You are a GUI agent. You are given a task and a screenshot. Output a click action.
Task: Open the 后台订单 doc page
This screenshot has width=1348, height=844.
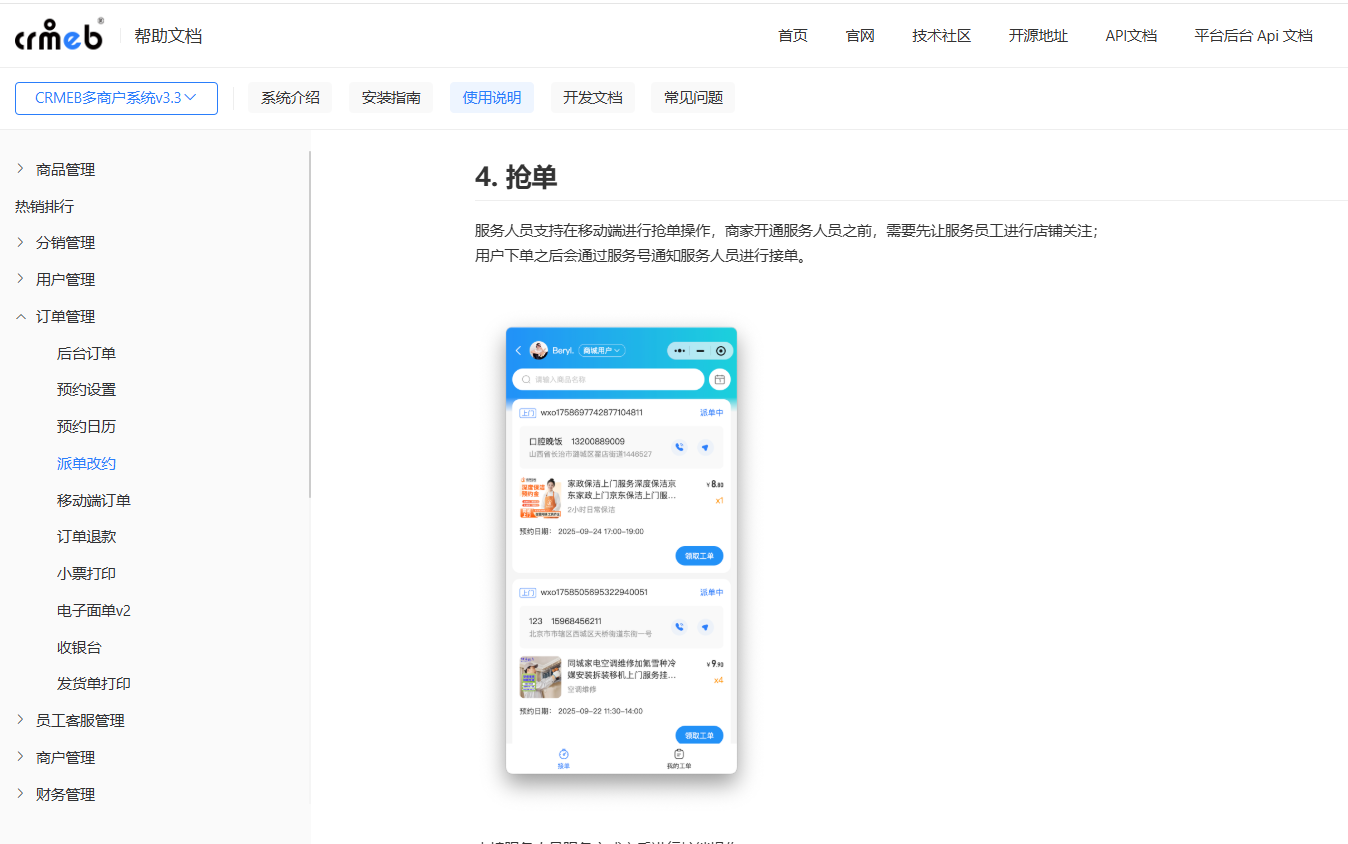click(x=86, y=354)
